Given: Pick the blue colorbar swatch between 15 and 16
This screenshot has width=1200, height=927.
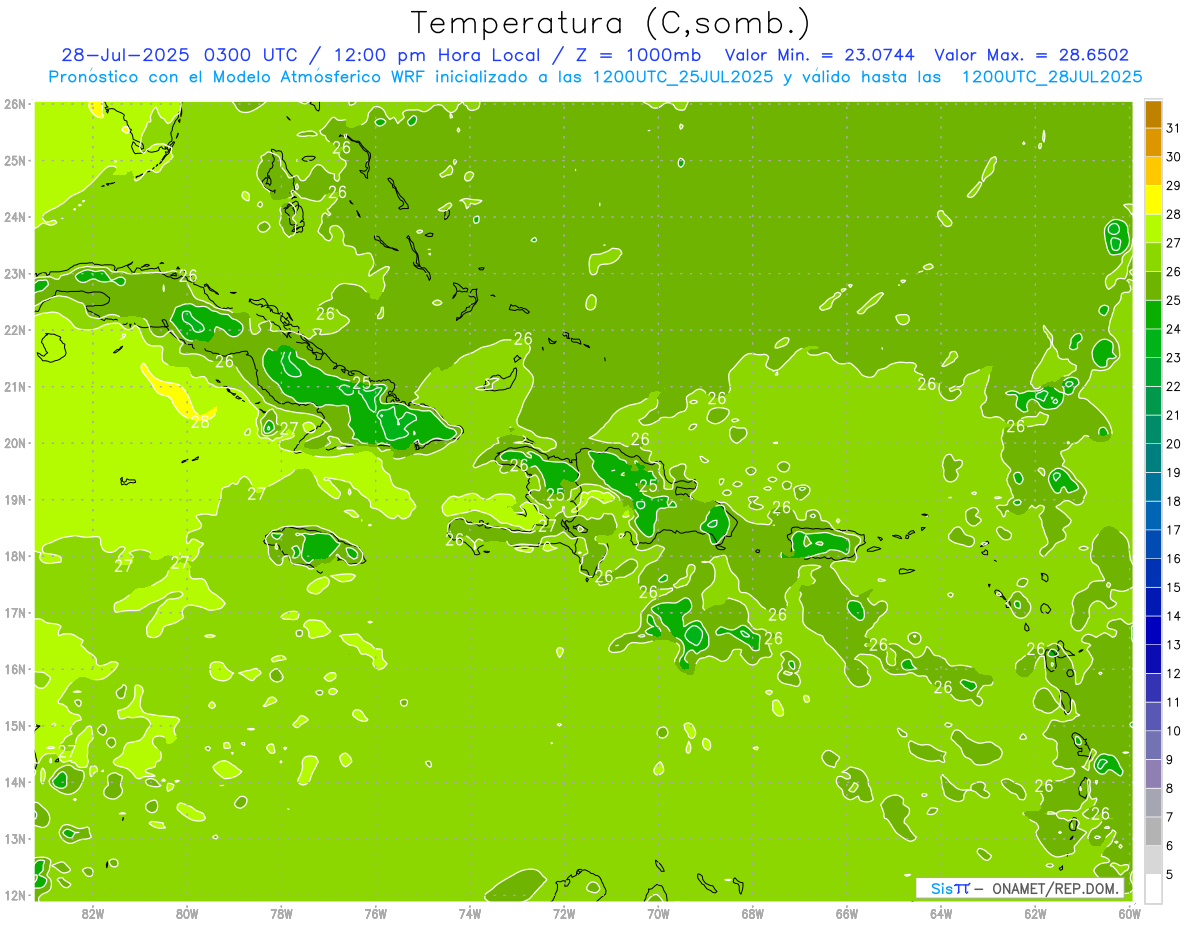Looking at the screenshot, I should click(x=1153, y=573).
